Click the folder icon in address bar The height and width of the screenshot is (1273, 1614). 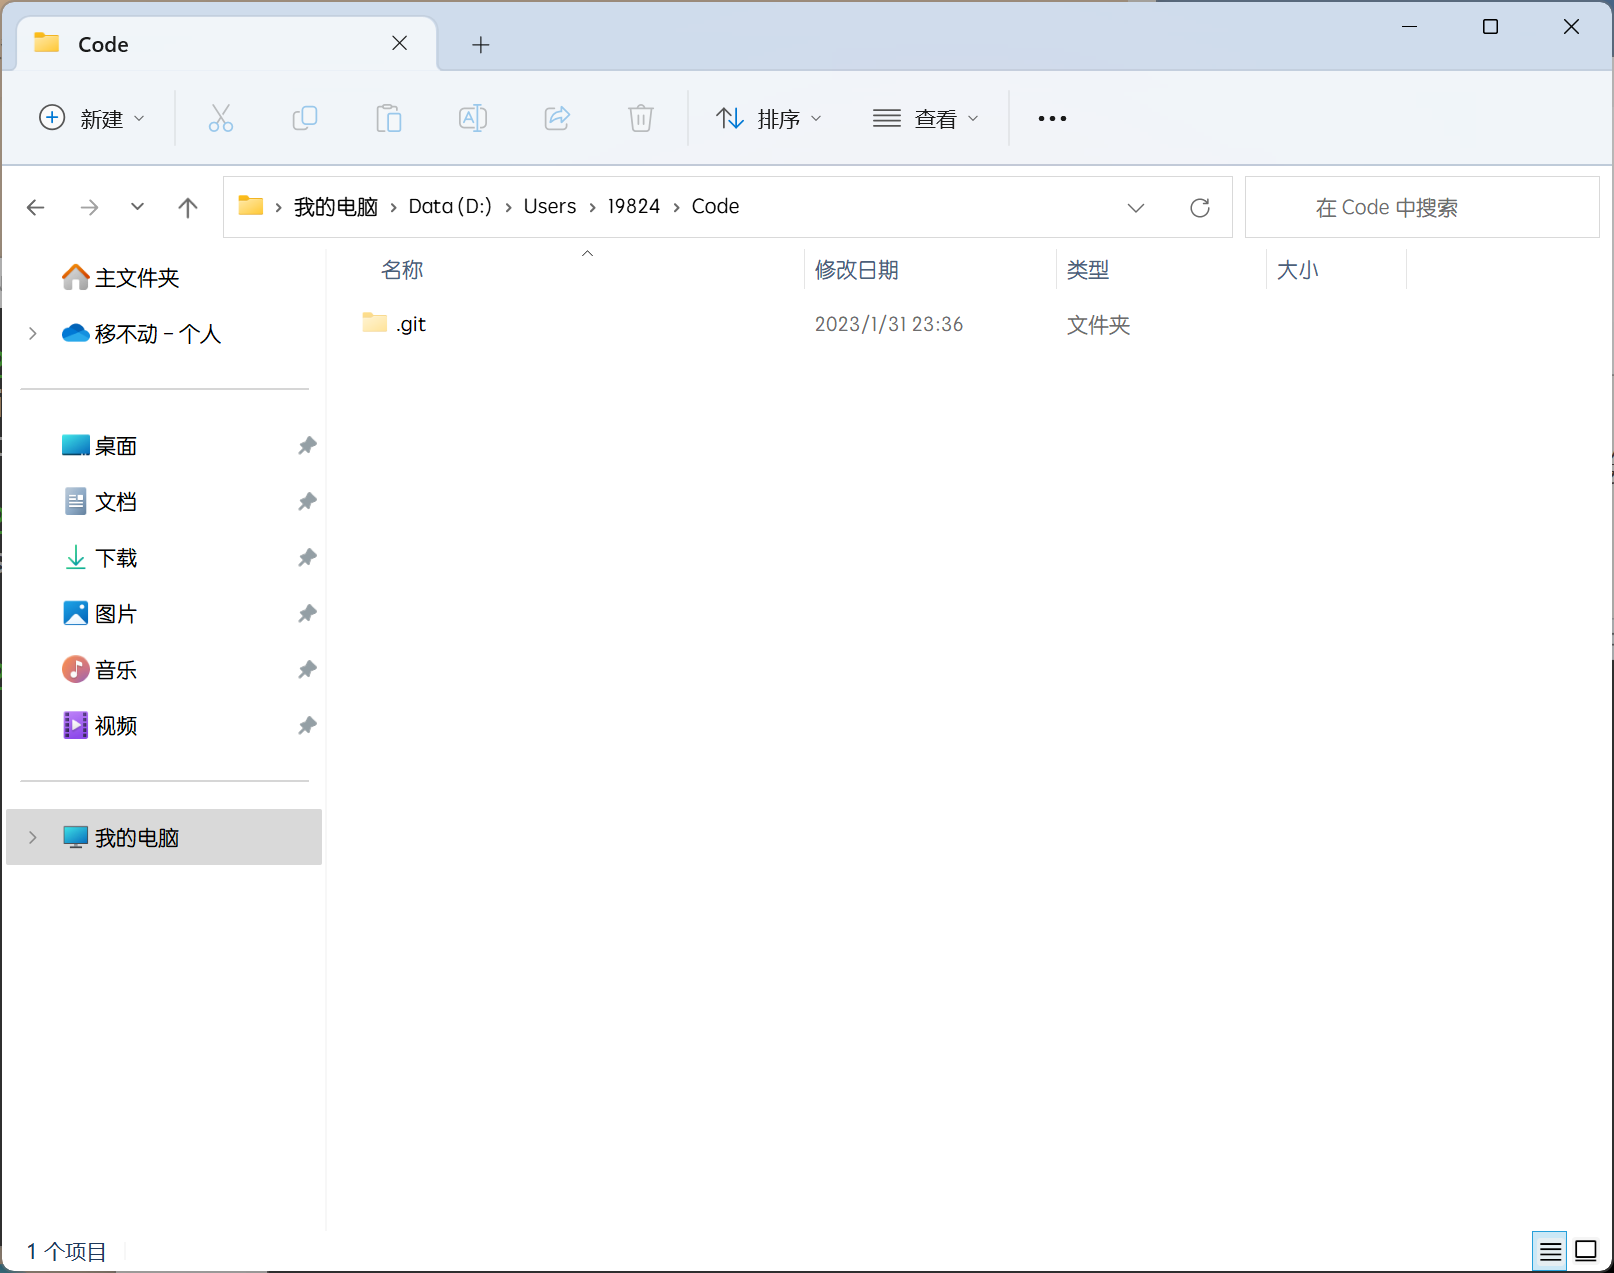pyautogui.click(x=250, y=206)
